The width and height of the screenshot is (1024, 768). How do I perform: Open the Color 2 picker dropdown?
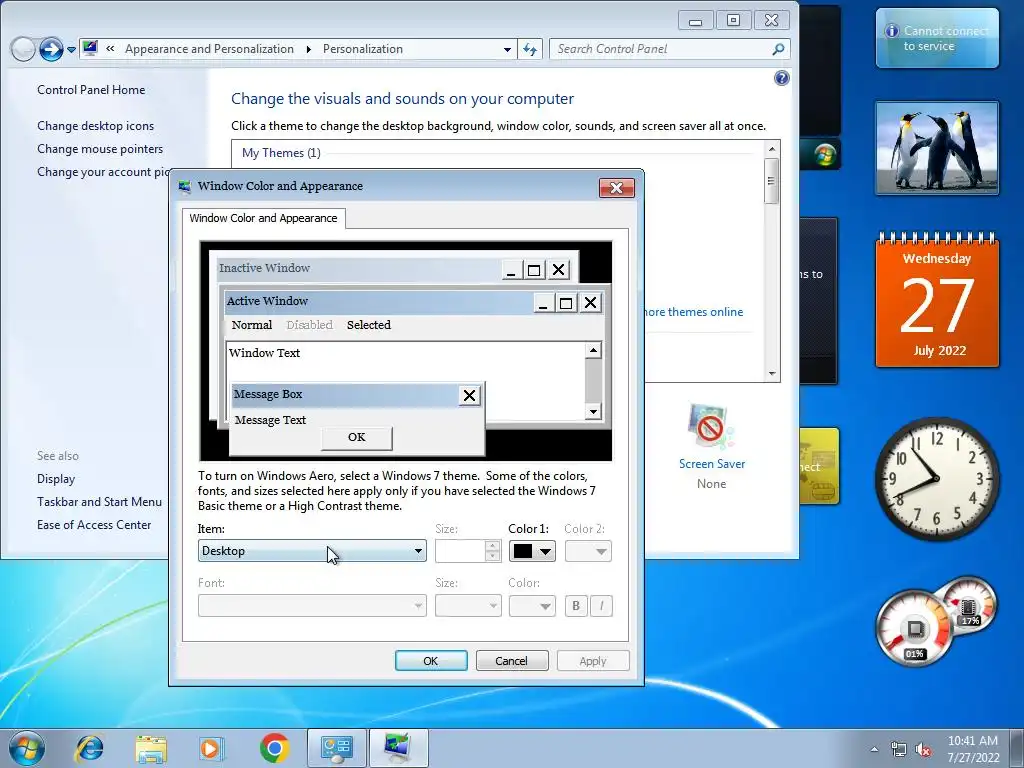click(x=588, y=551)
